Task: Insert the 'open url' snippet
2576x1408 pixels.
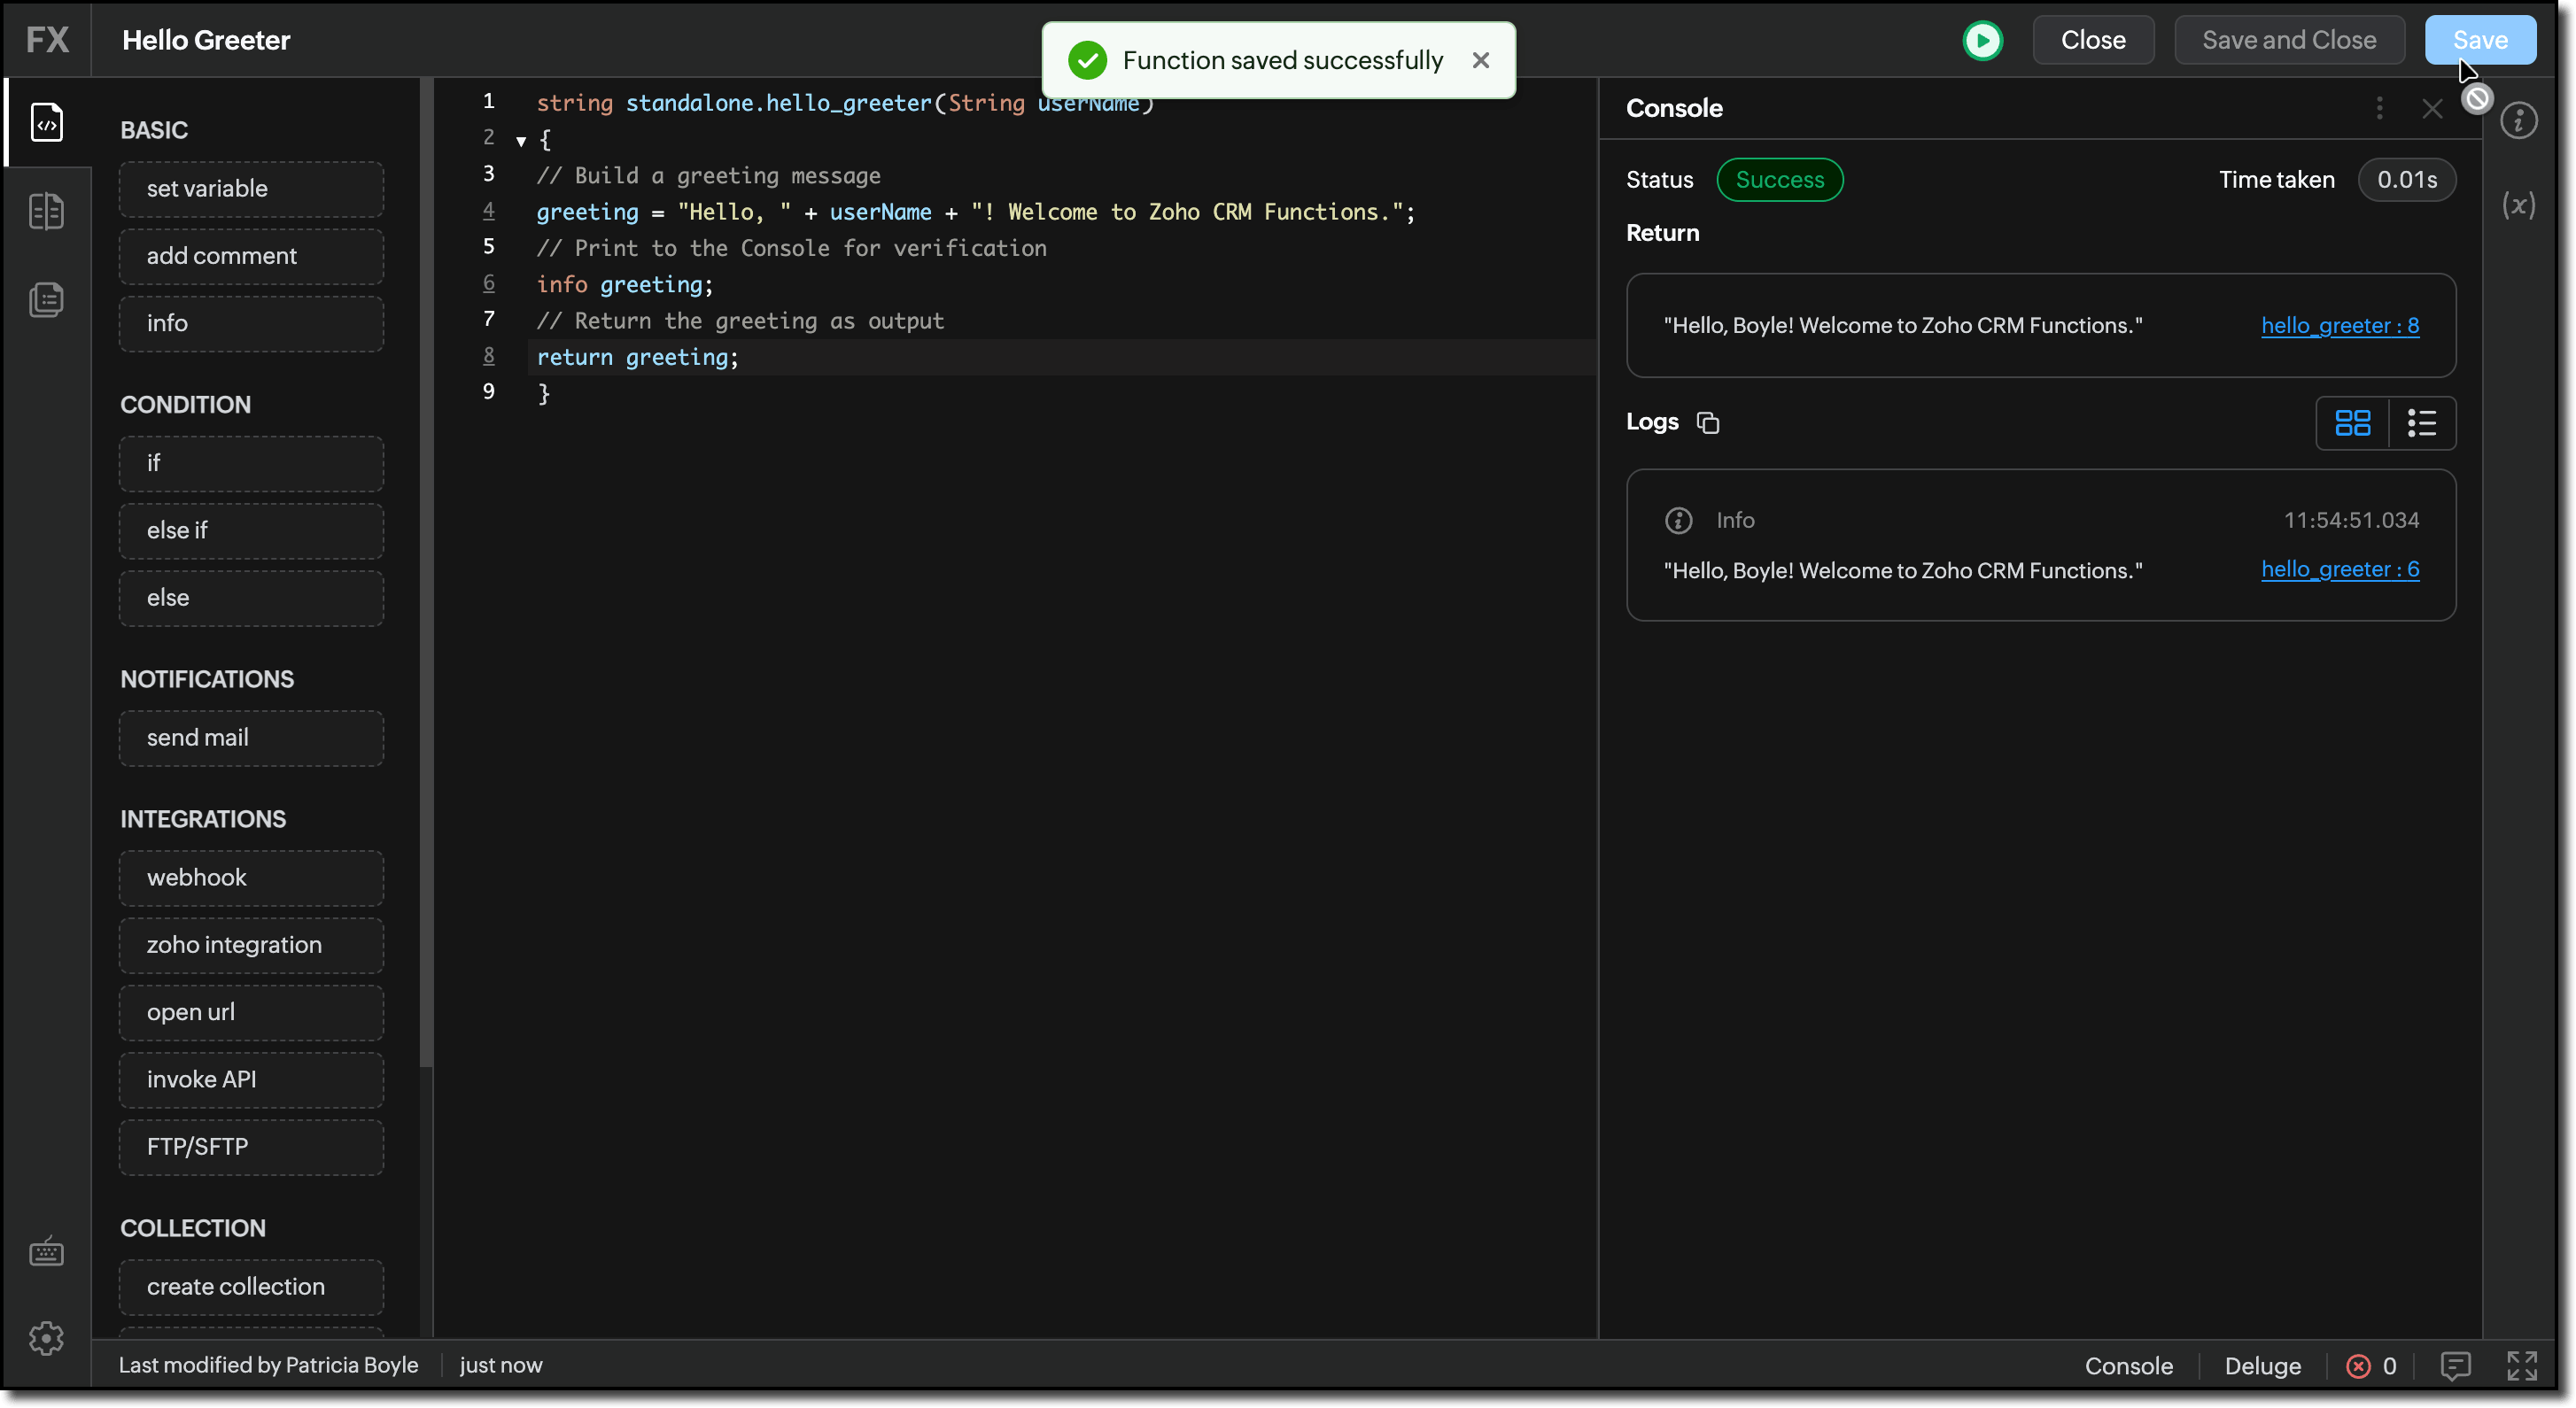Action: [251, 1012]
